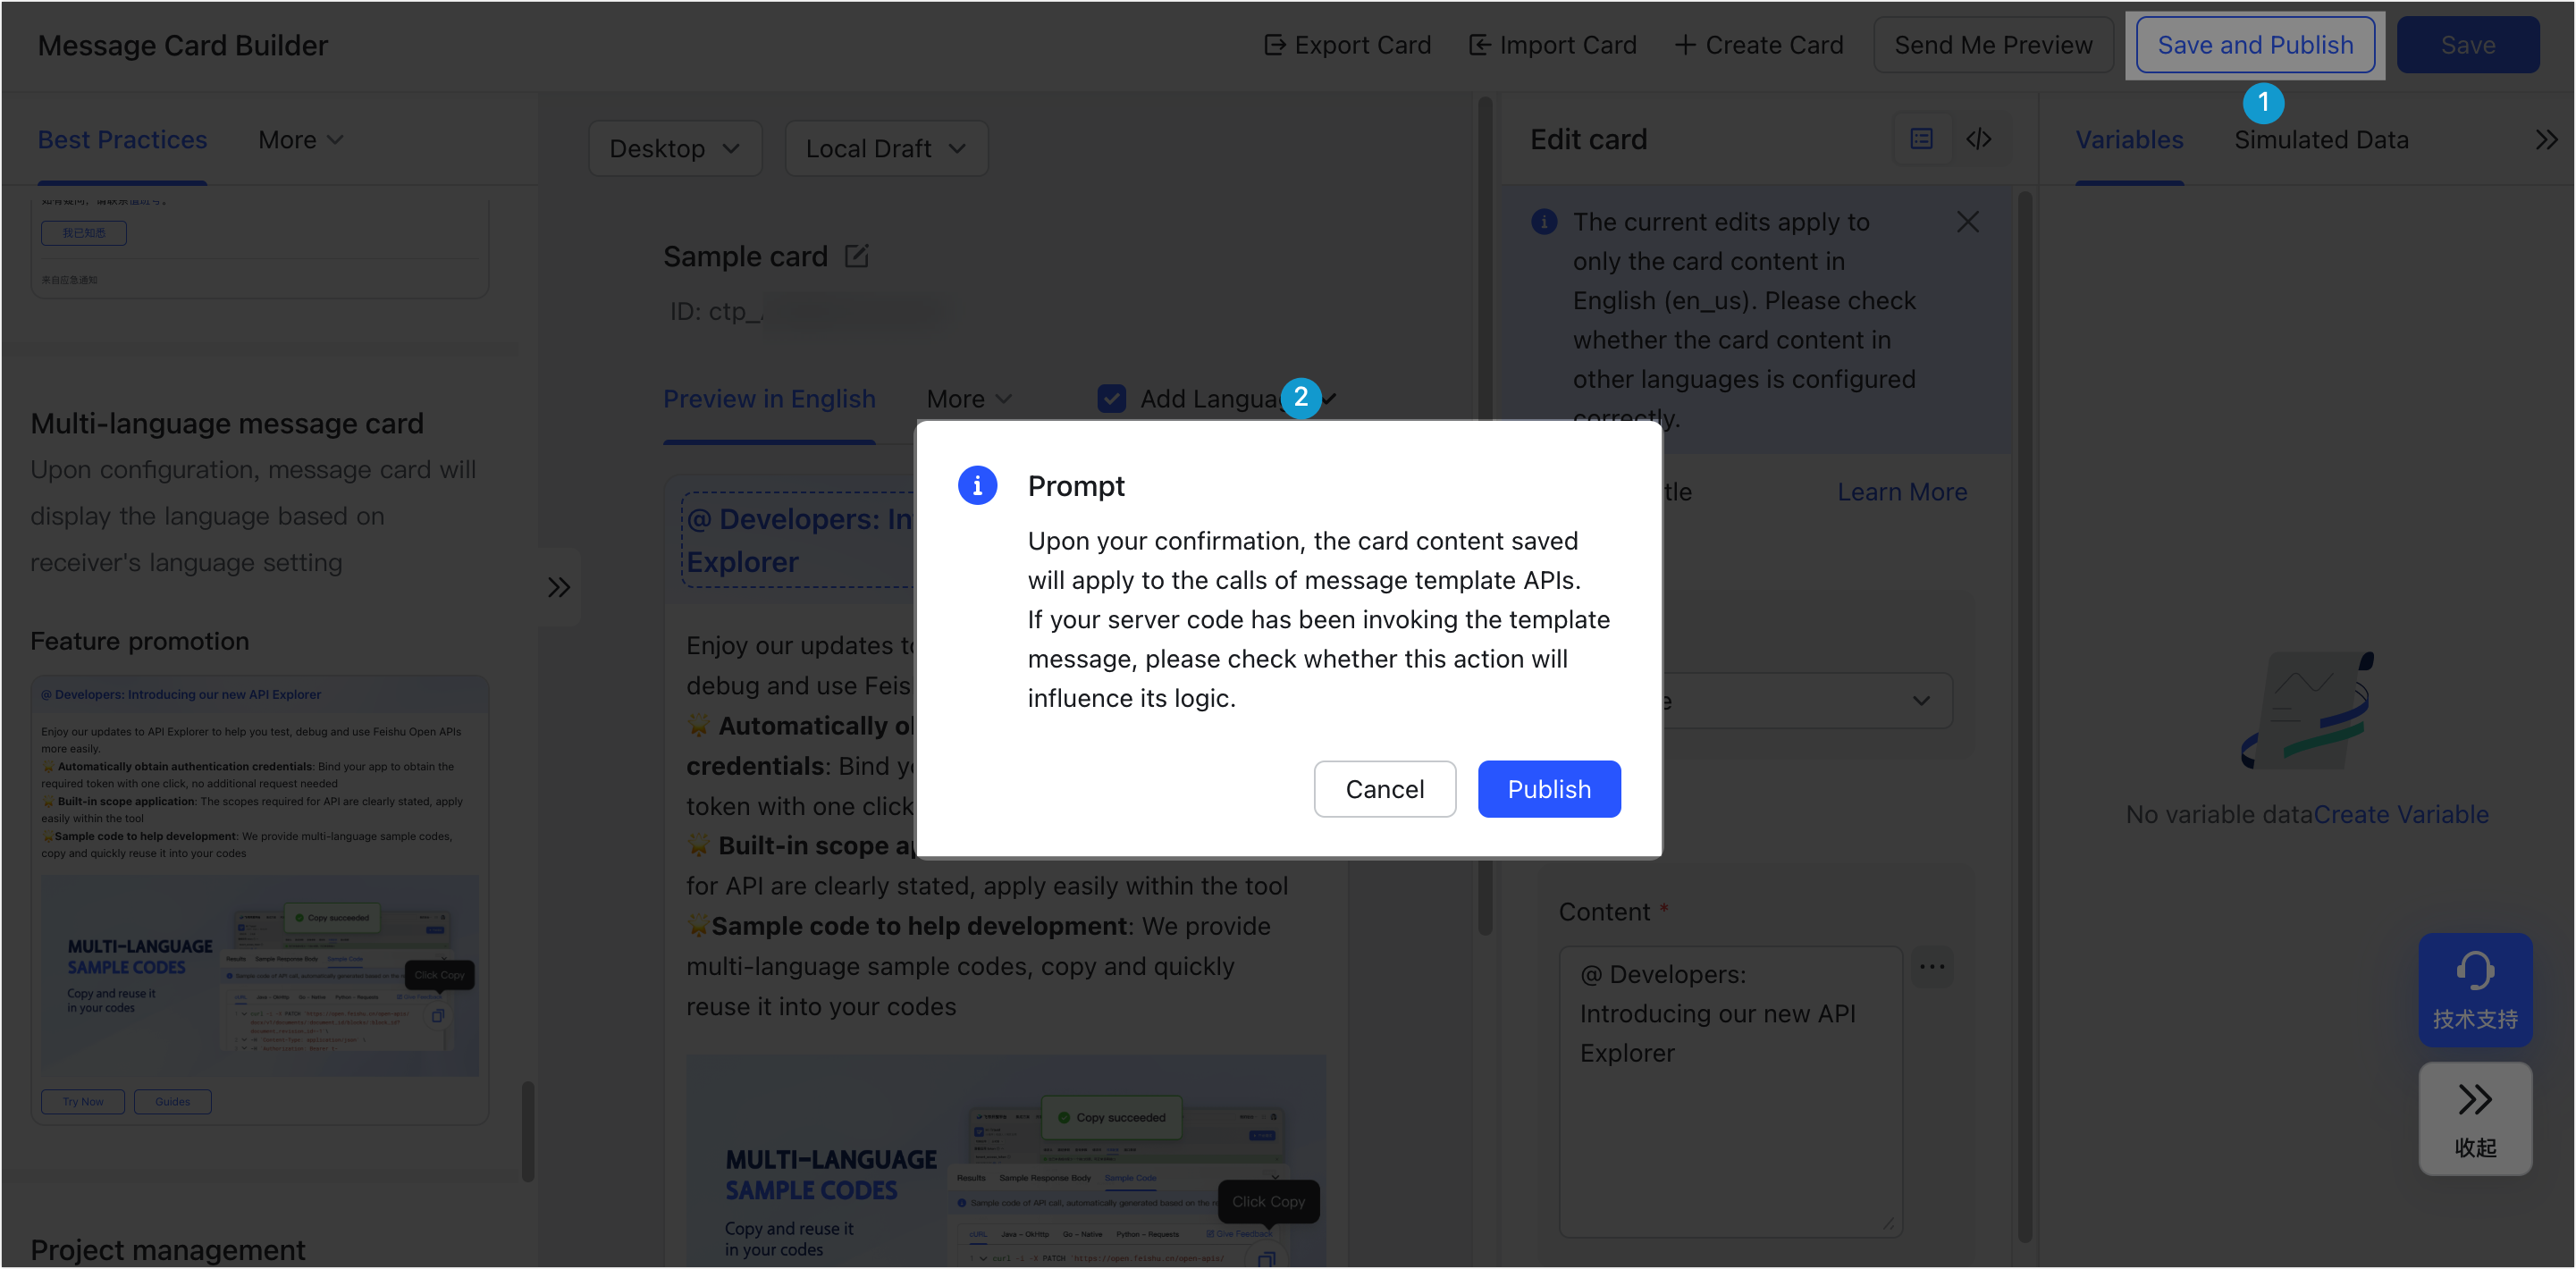This screenshot has width=2576, height=1269.
Task: Switch Edit card to visual form view
Action: [x=1921, y=139]
